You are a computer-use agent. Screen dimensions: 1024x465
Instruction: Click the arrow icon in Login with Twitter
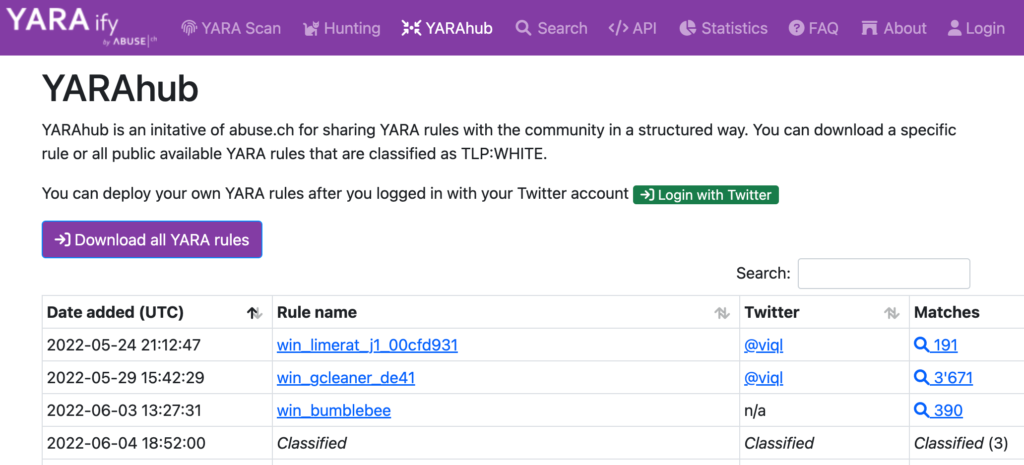pyautogui.click(x=647, y=195)
